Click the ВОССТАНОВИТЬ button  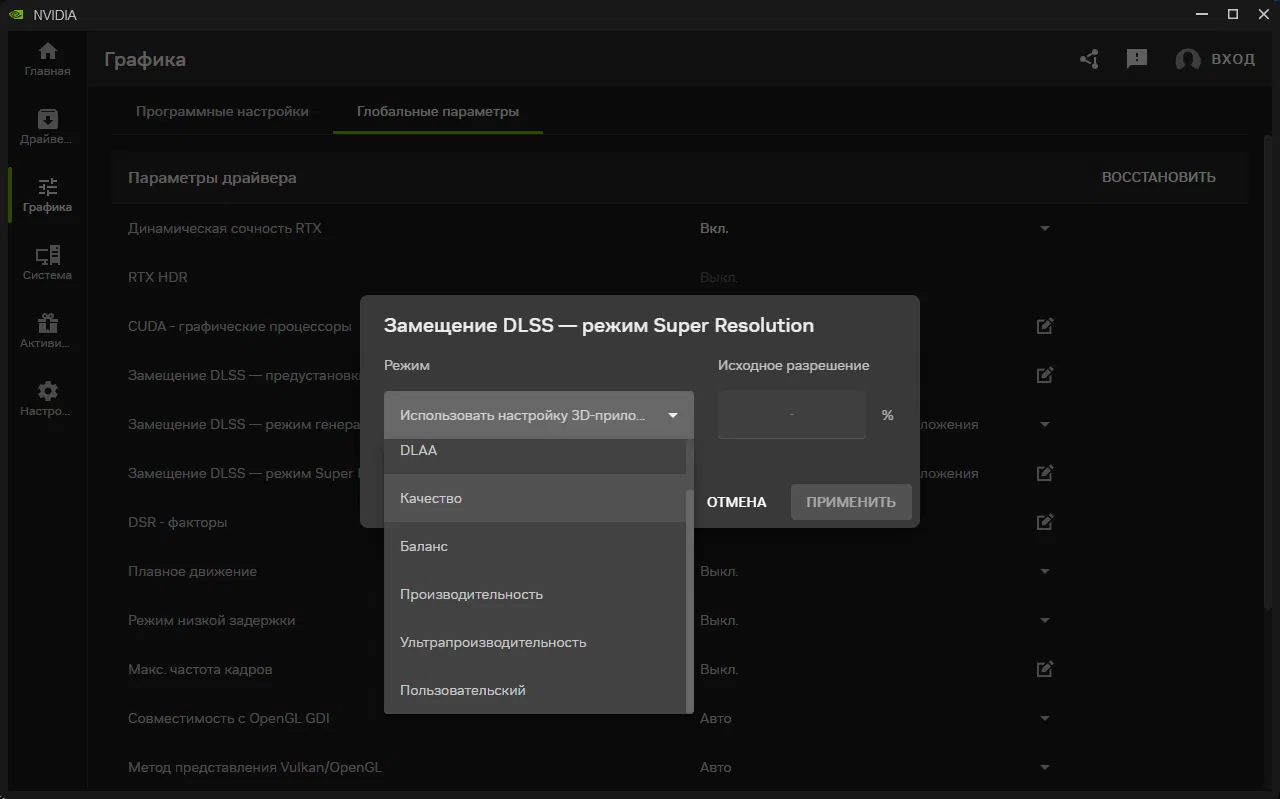[x=1158, y=177]
